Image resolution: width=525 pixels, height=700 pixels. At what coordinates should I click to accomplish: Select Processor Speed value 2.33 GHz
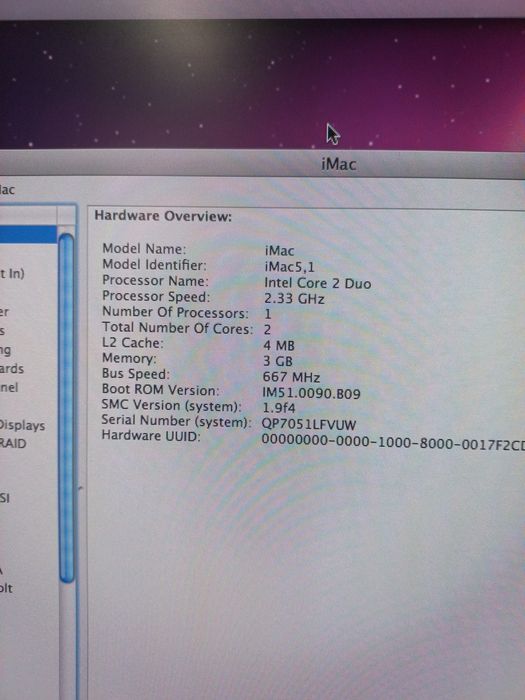[294, 298]
